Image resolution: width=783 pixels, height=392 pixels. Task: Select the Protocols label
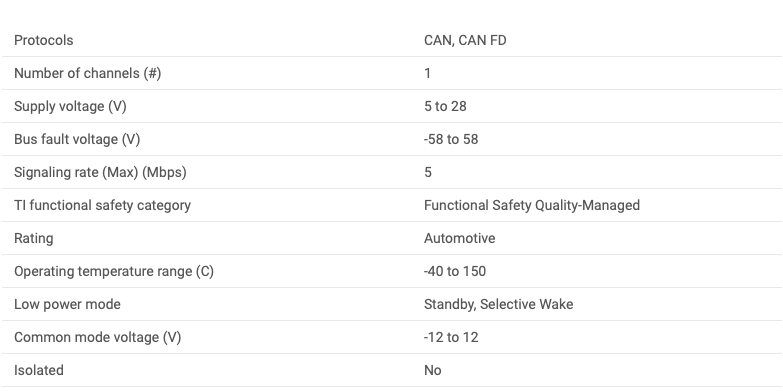[x=43, y=40]
